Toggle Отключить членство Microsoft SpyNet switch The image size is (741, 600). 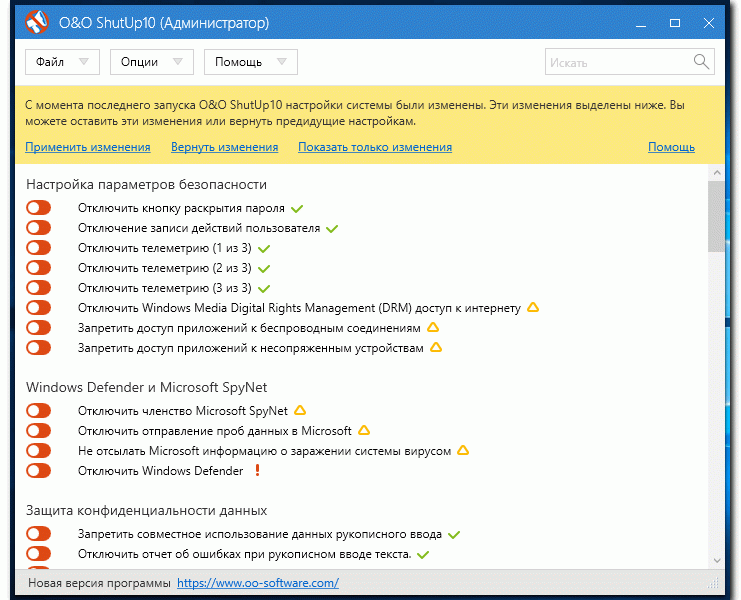click(x=39, y=411)
